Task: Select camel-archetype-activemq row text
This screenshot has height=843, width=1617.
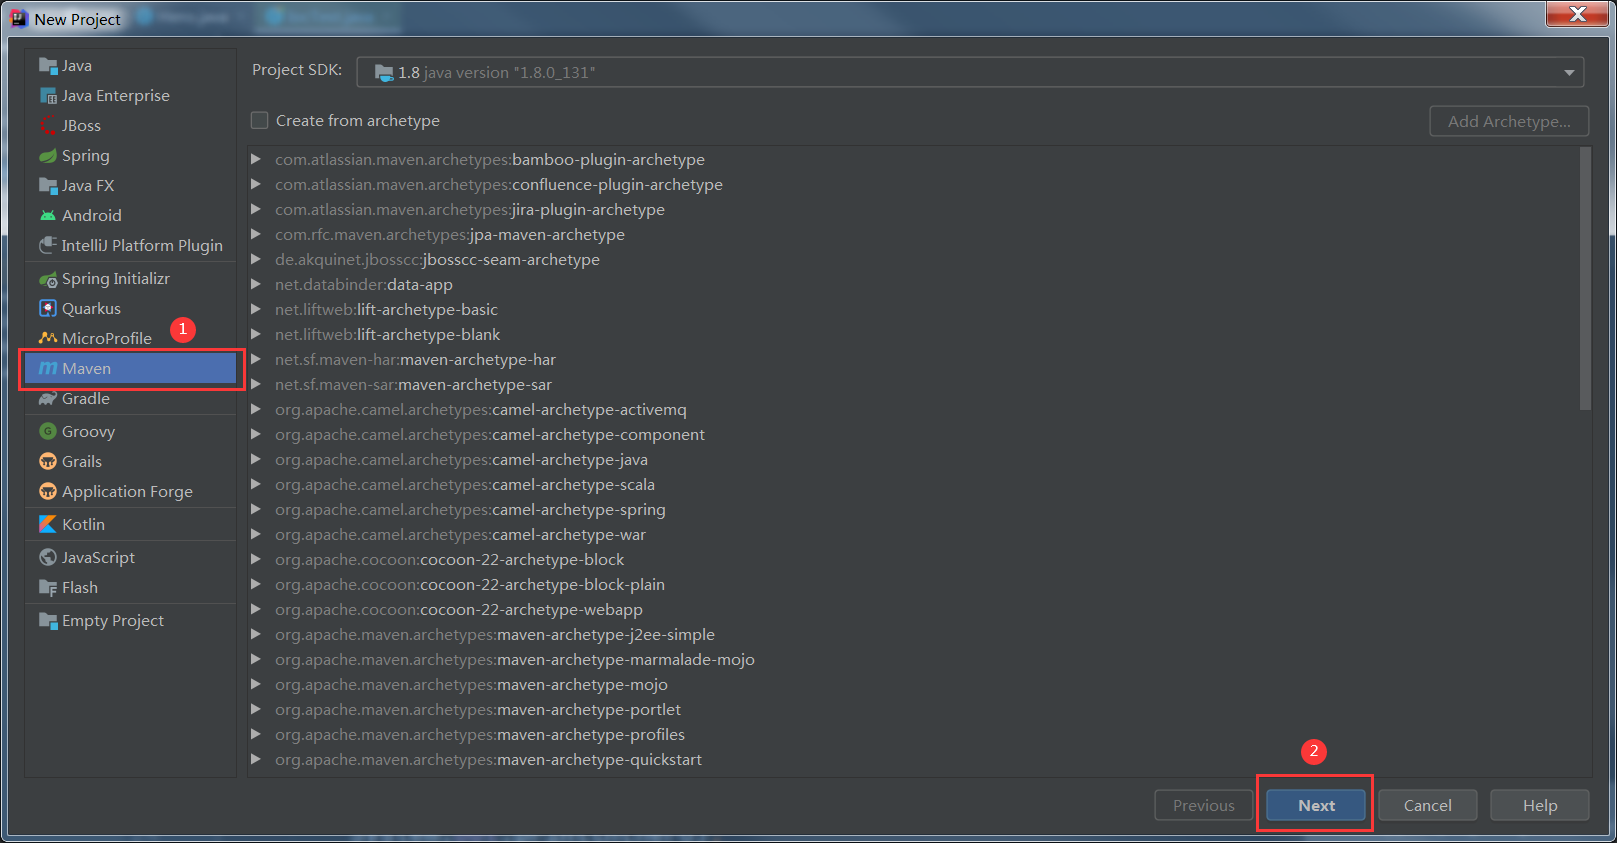Action: (x=481, y=410)
